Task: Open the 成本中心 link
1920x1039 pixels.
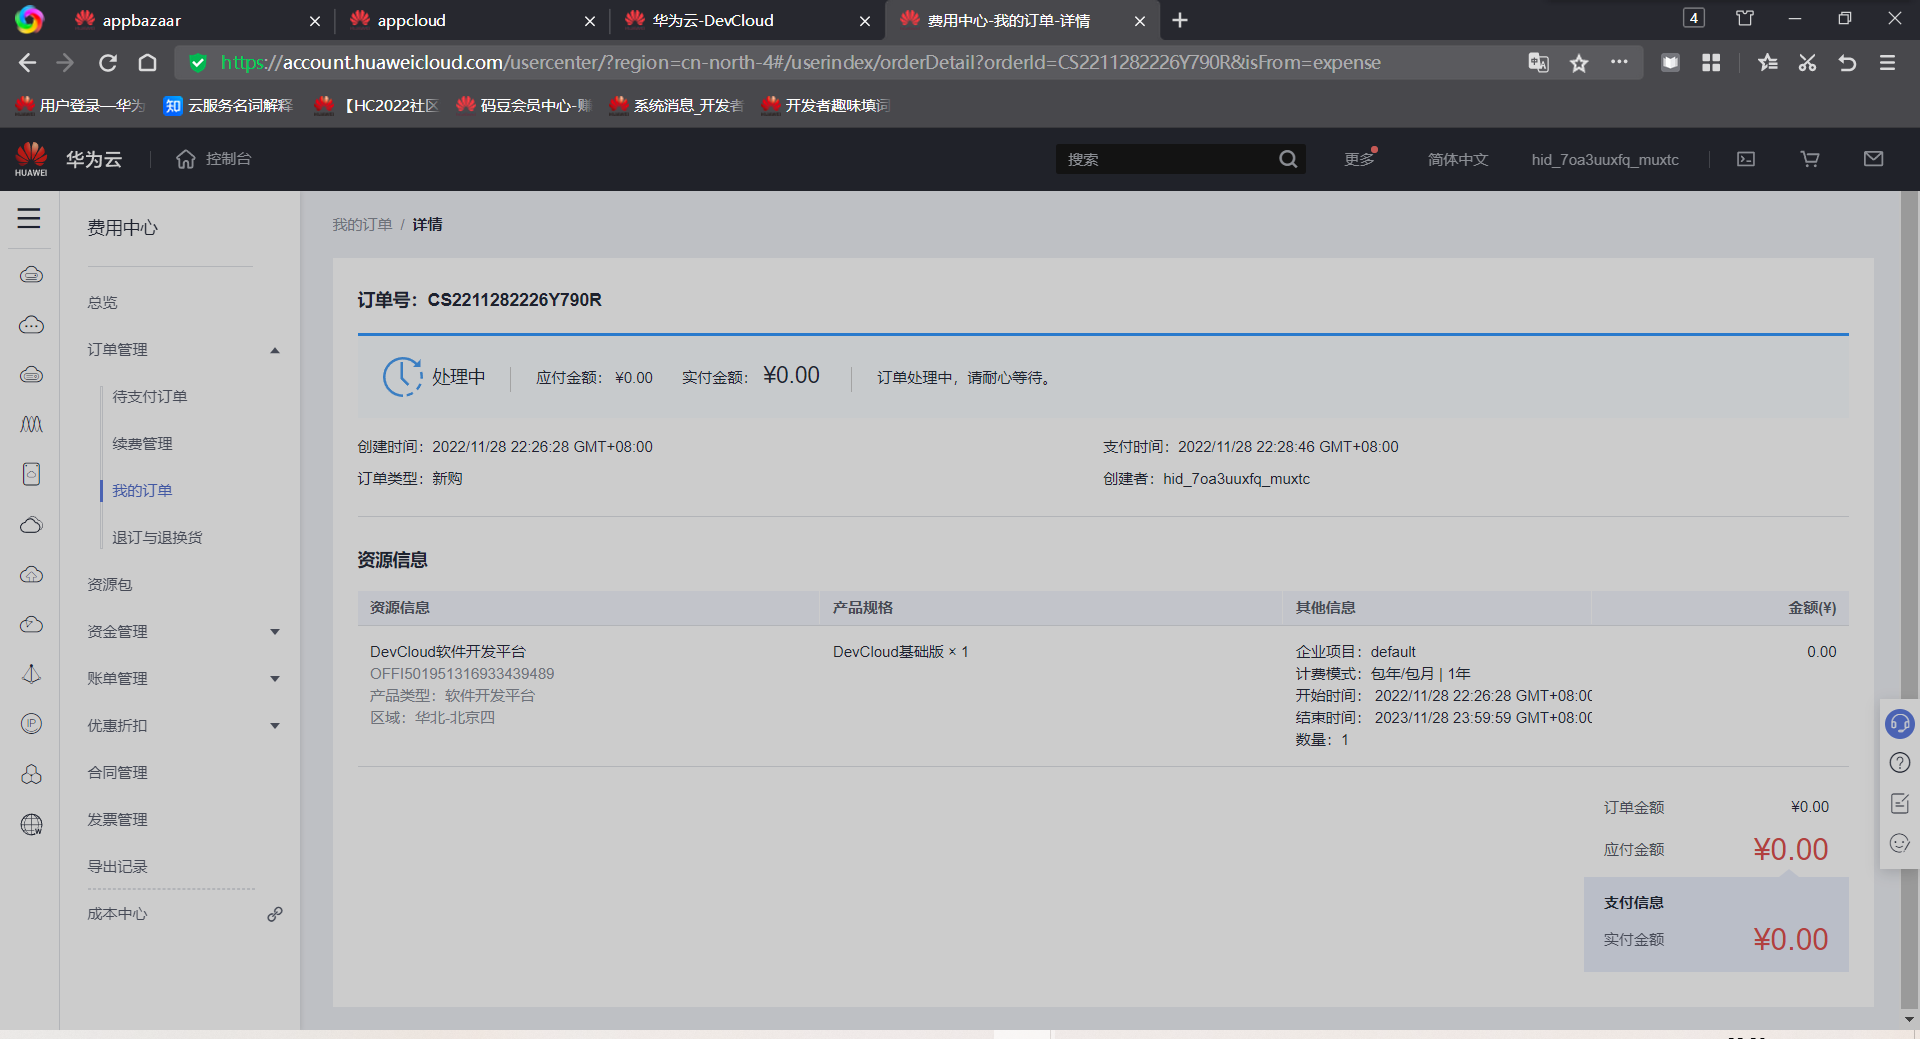Action: tap(117, 914)
